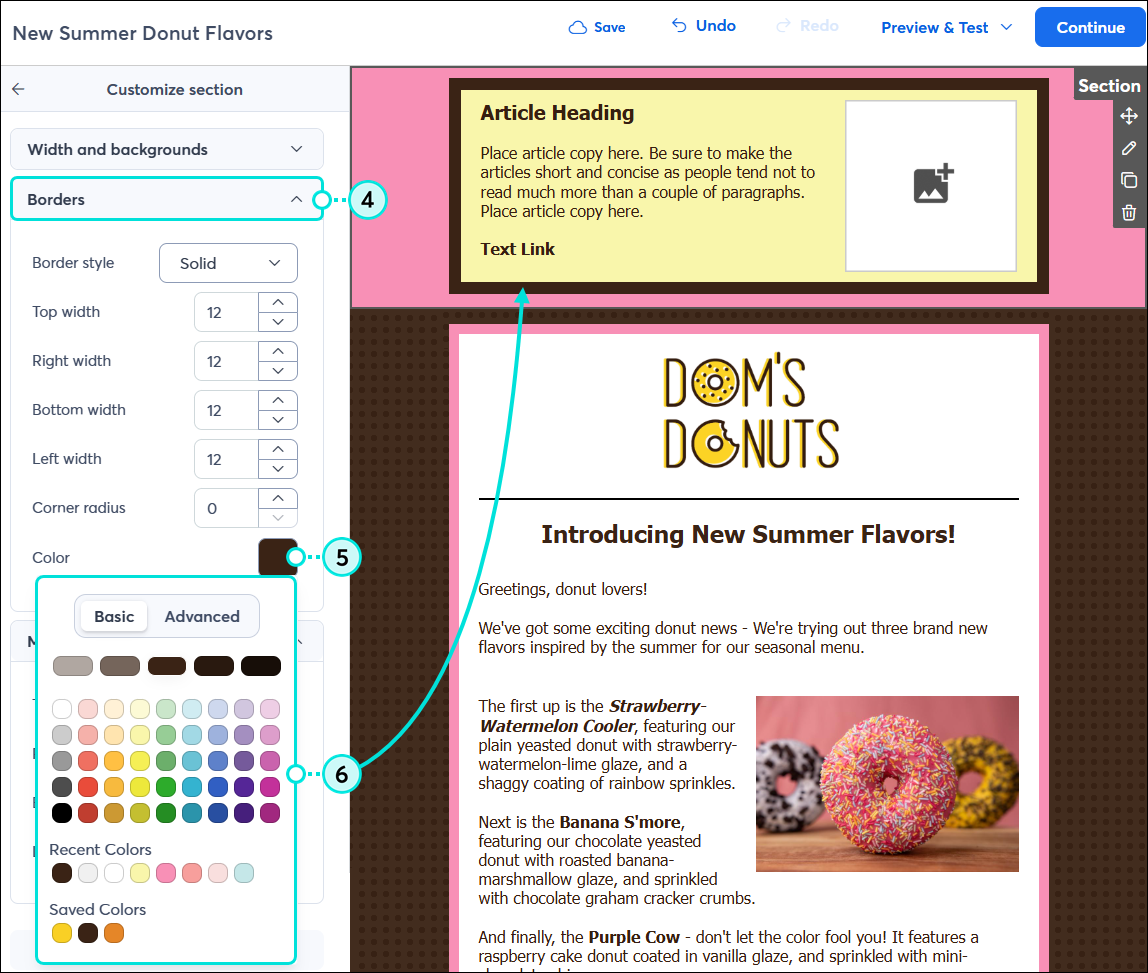Click Text Link in the article preview

tap(517, 249)
